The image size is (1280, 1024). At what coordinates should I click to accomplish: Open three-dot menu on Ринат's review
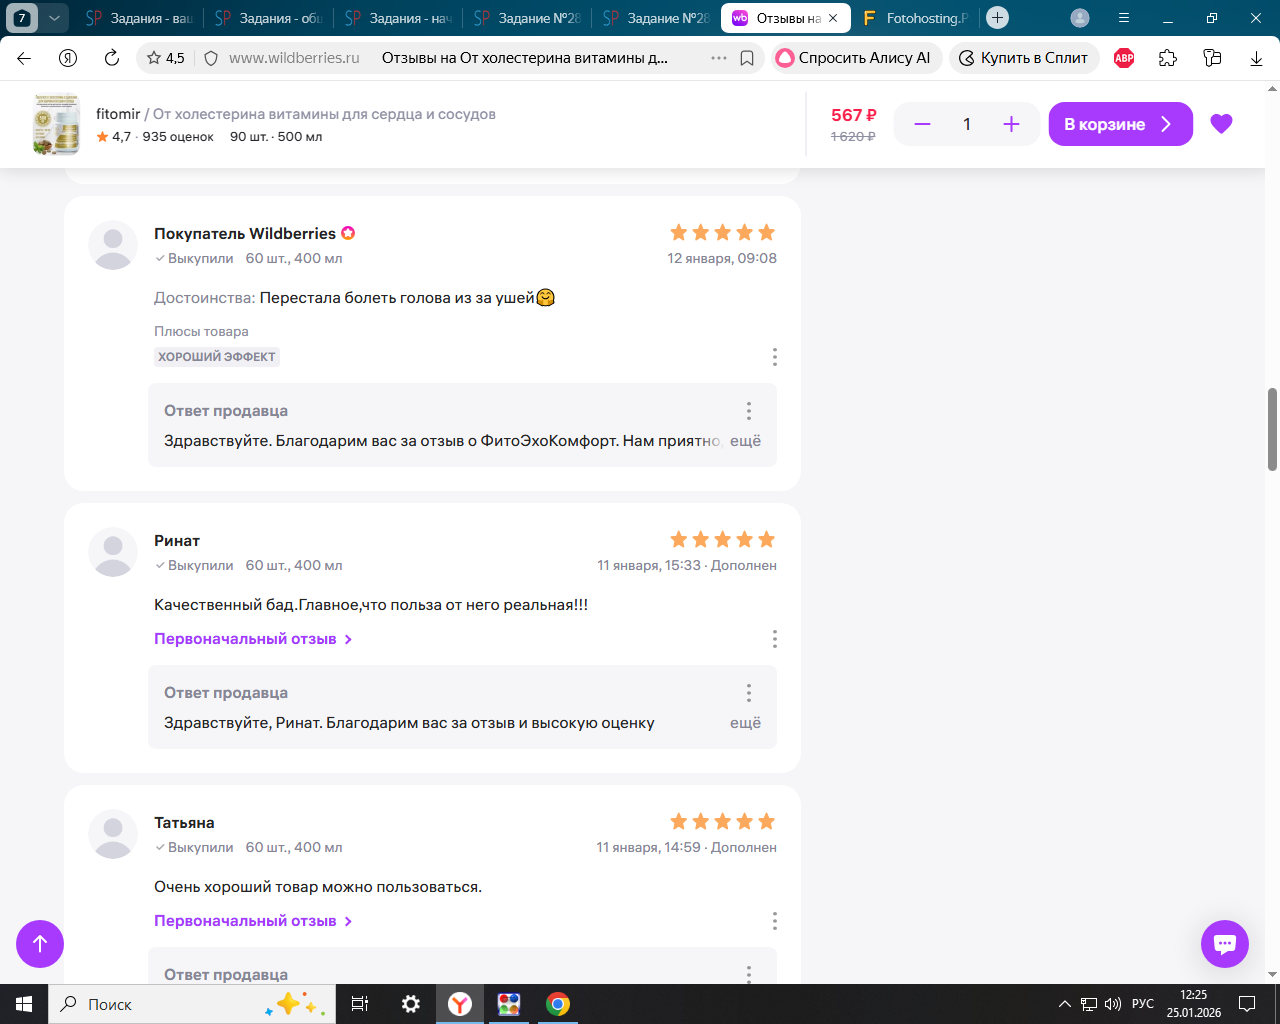click(x=774, y=639)
